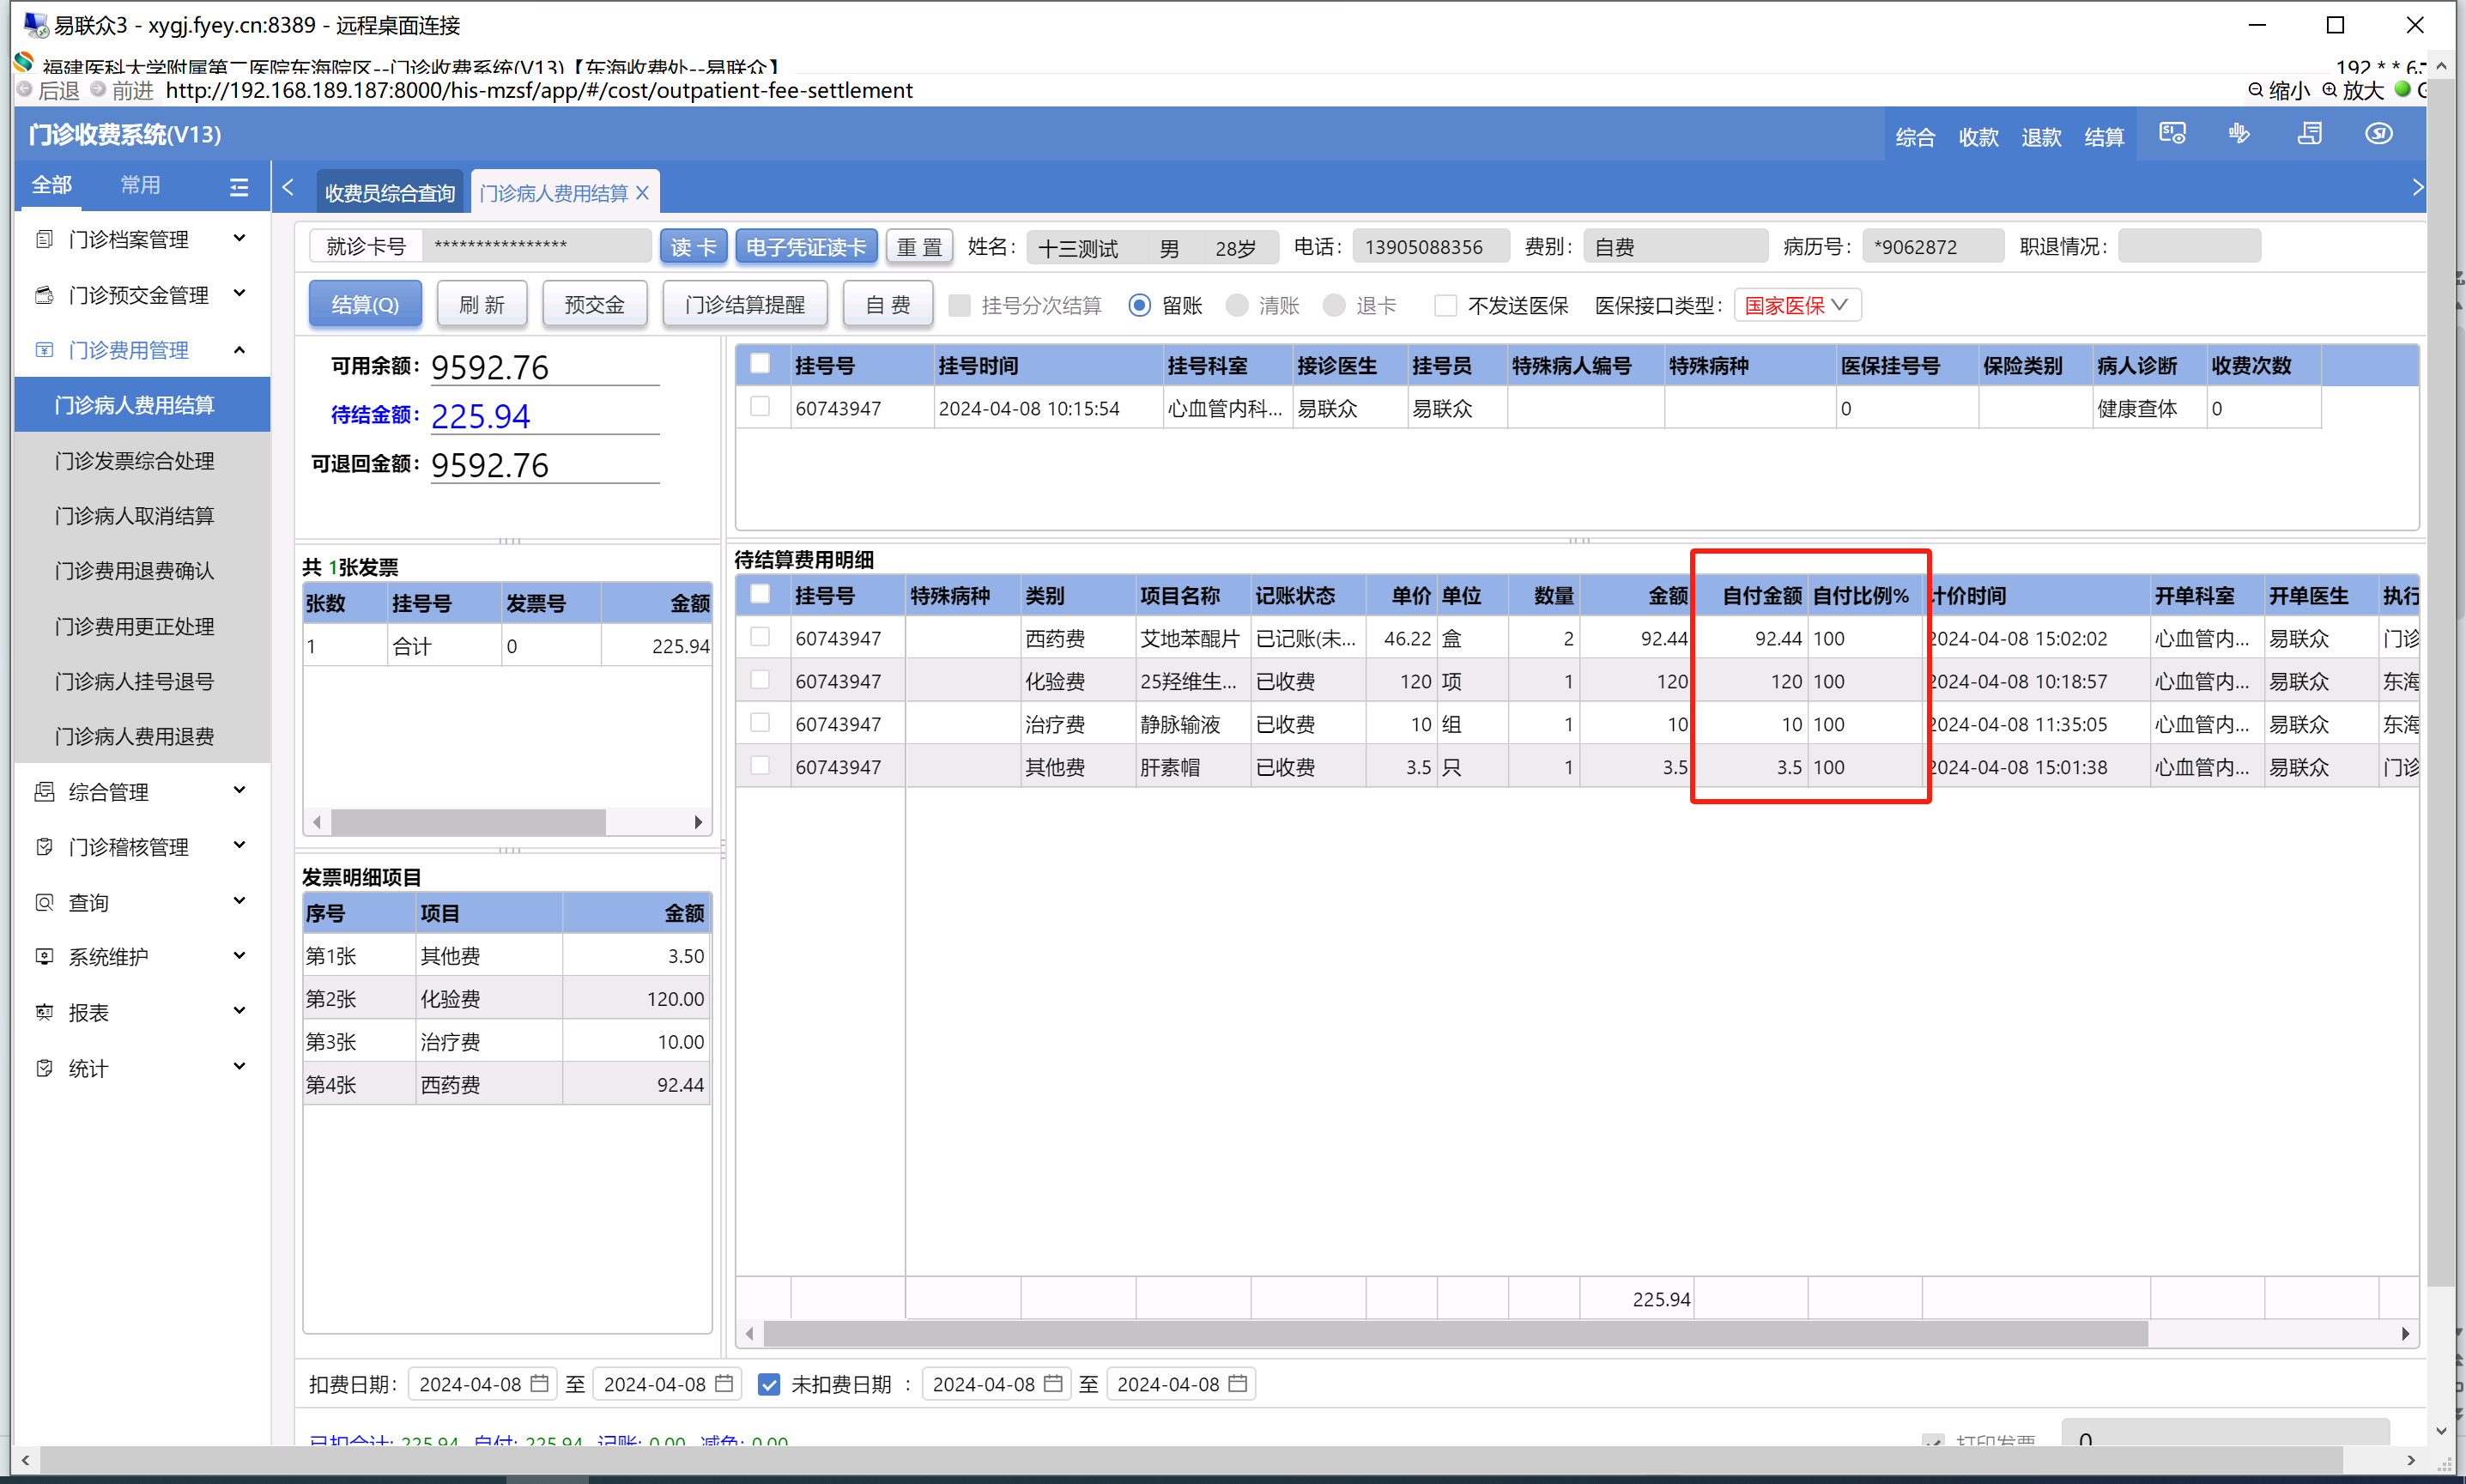This screenshot has height=1484, width=2466.
Task: Enable the 不发送医保 checkbox
Action: (1445, 305)
